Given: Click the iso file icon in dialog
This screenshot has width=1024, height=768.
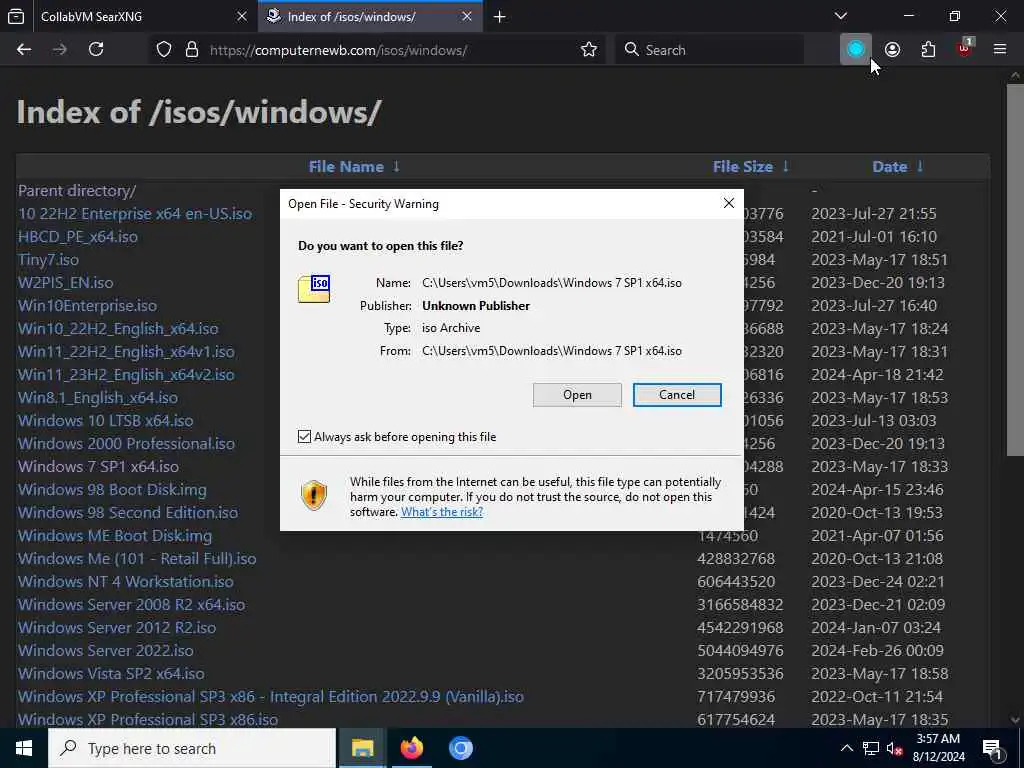Looking at the screenshot, I should [x=314, y=289].
